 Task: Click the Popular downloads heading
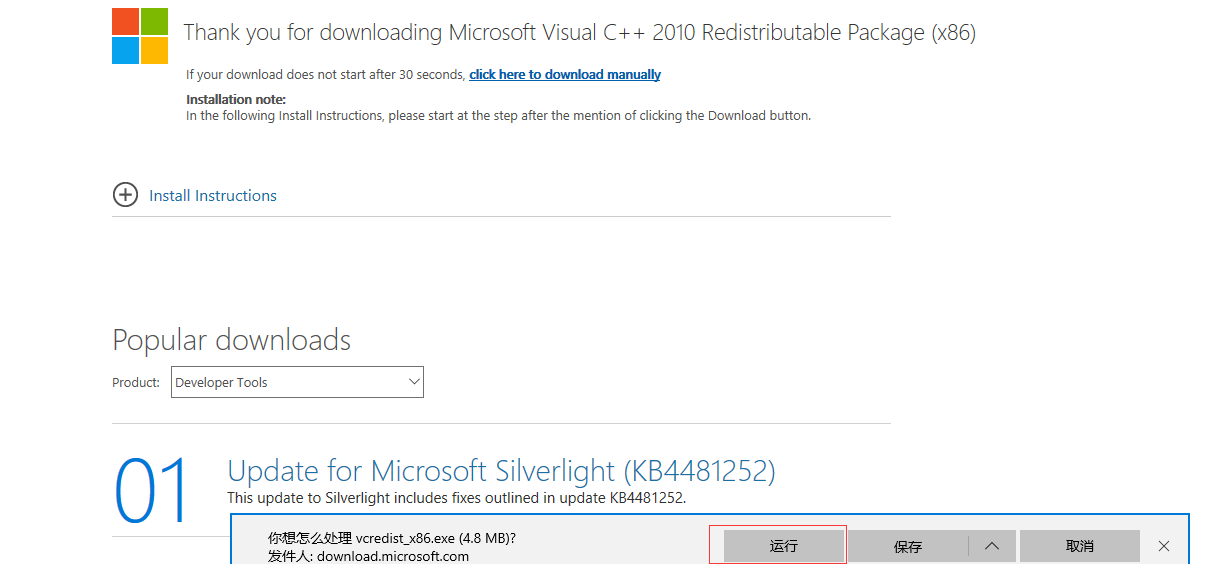(x=232, y=340)
